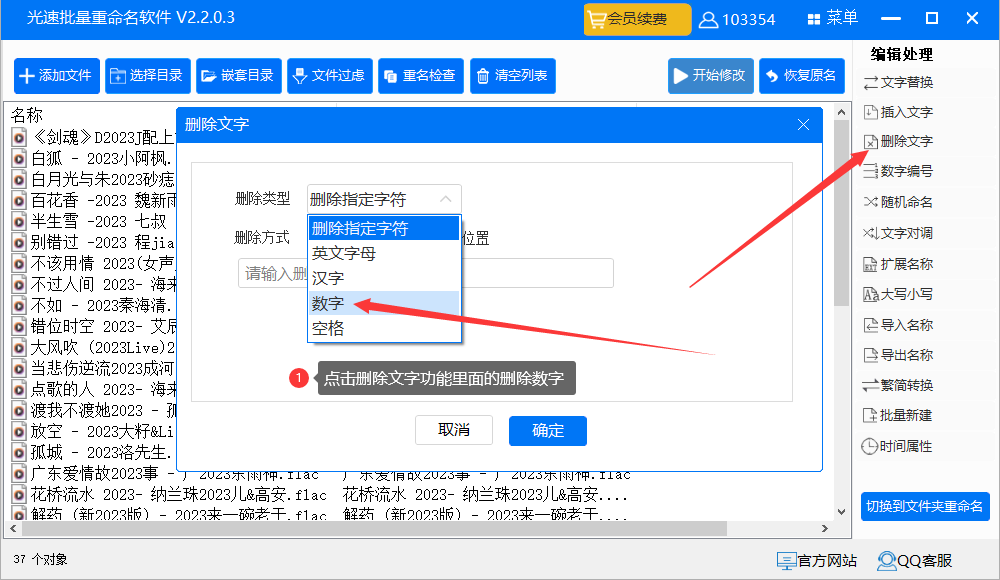Image resolution: width=1000 pixels, height=580 pixels.
Task: Click the 名称 column header
Action: click(x=27, y=115)
